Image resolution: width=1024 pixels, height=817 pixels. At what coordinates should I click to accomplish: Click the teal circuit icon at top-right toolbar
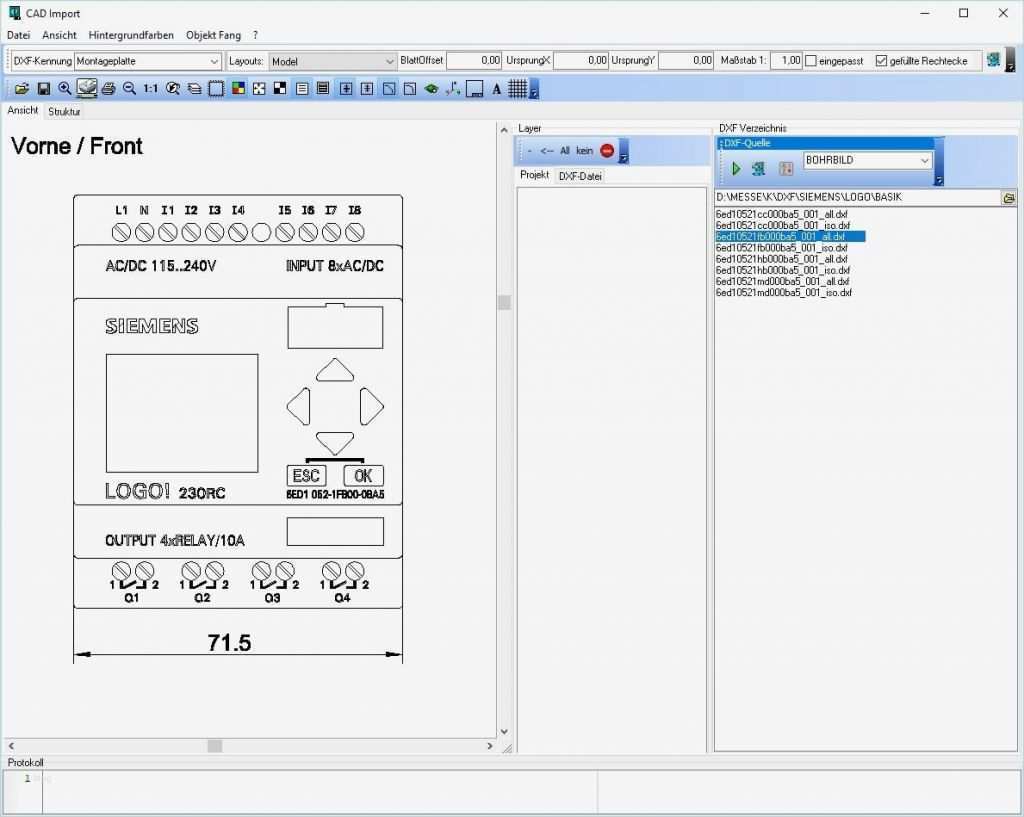(993, 61)
